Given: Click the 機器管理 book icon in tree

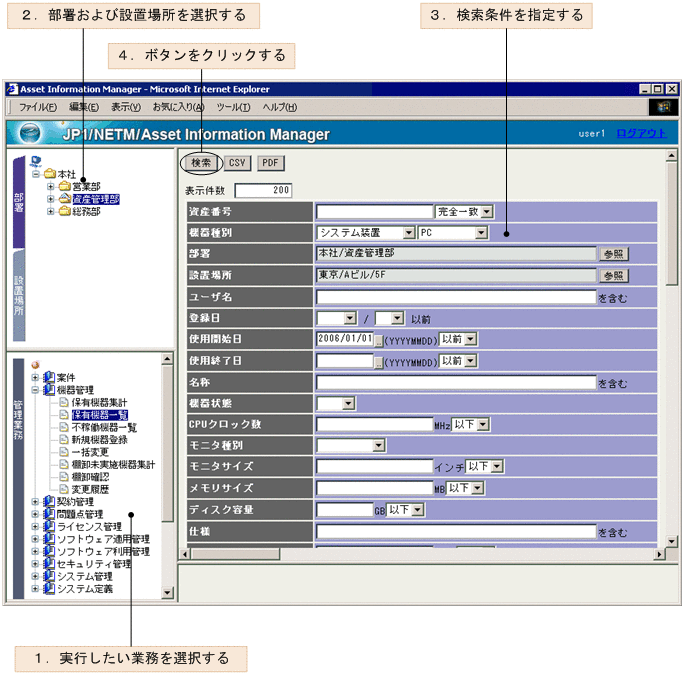Looking at the screenshot, I should click(x=48, y=390).
